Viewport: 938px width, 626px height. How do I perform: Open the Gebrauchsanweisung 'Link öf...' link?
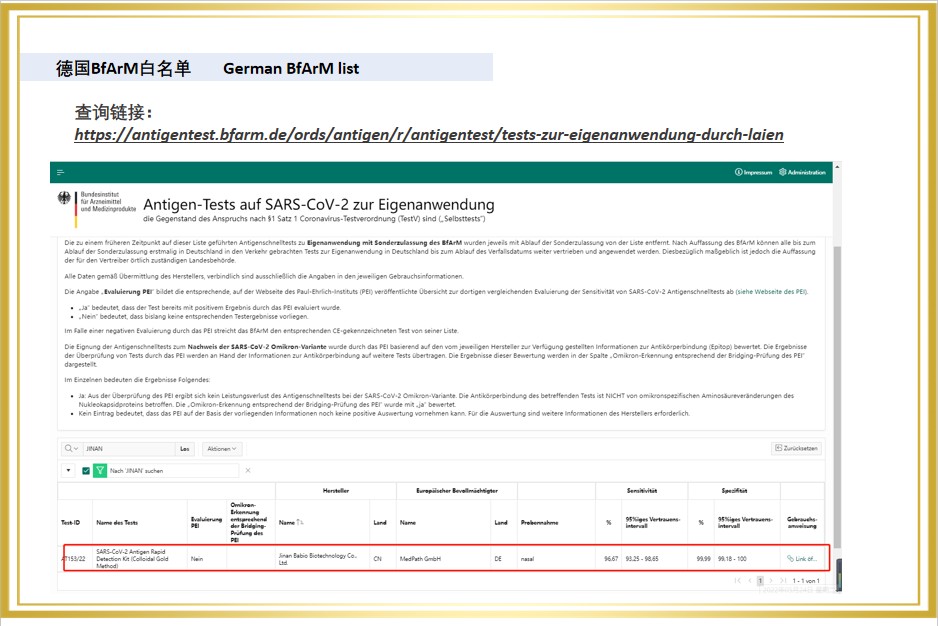[x=802, y=558]
